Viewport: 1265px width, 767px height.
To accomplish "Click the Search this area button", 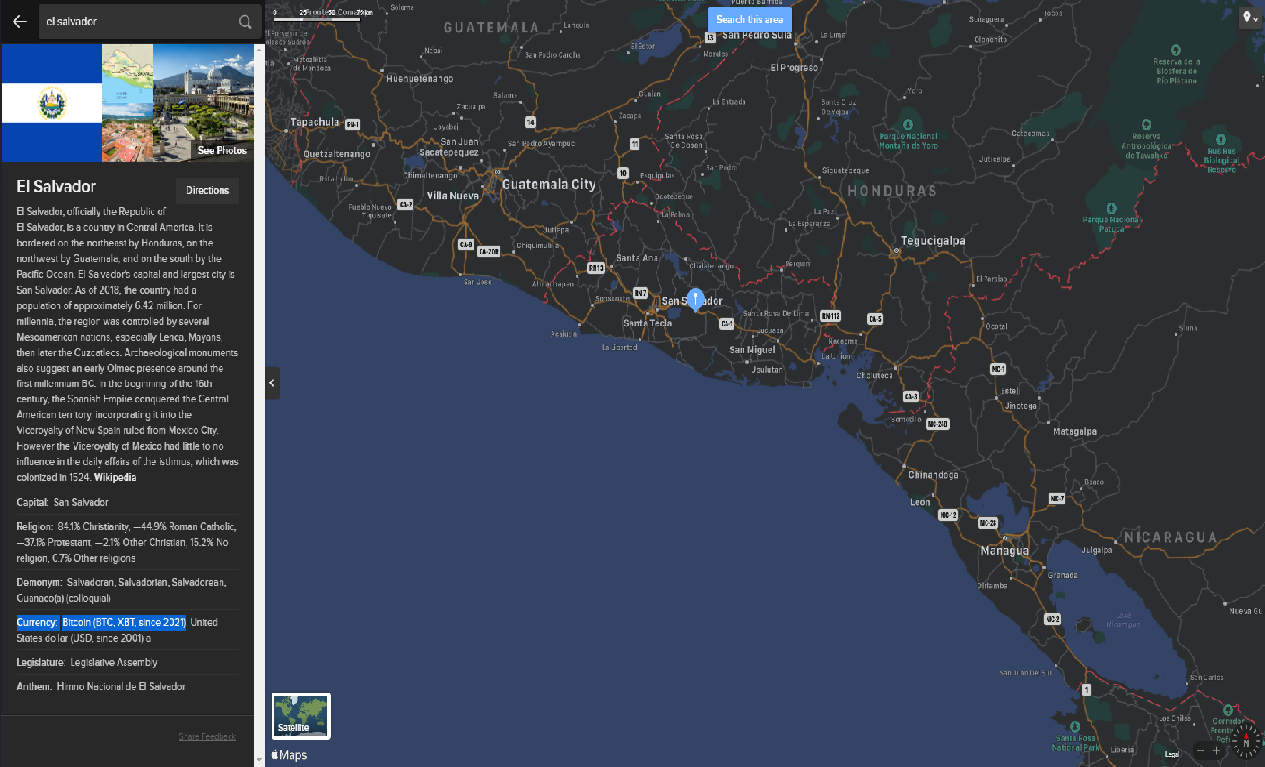I will pyautogui.click(x=749, y=20).
